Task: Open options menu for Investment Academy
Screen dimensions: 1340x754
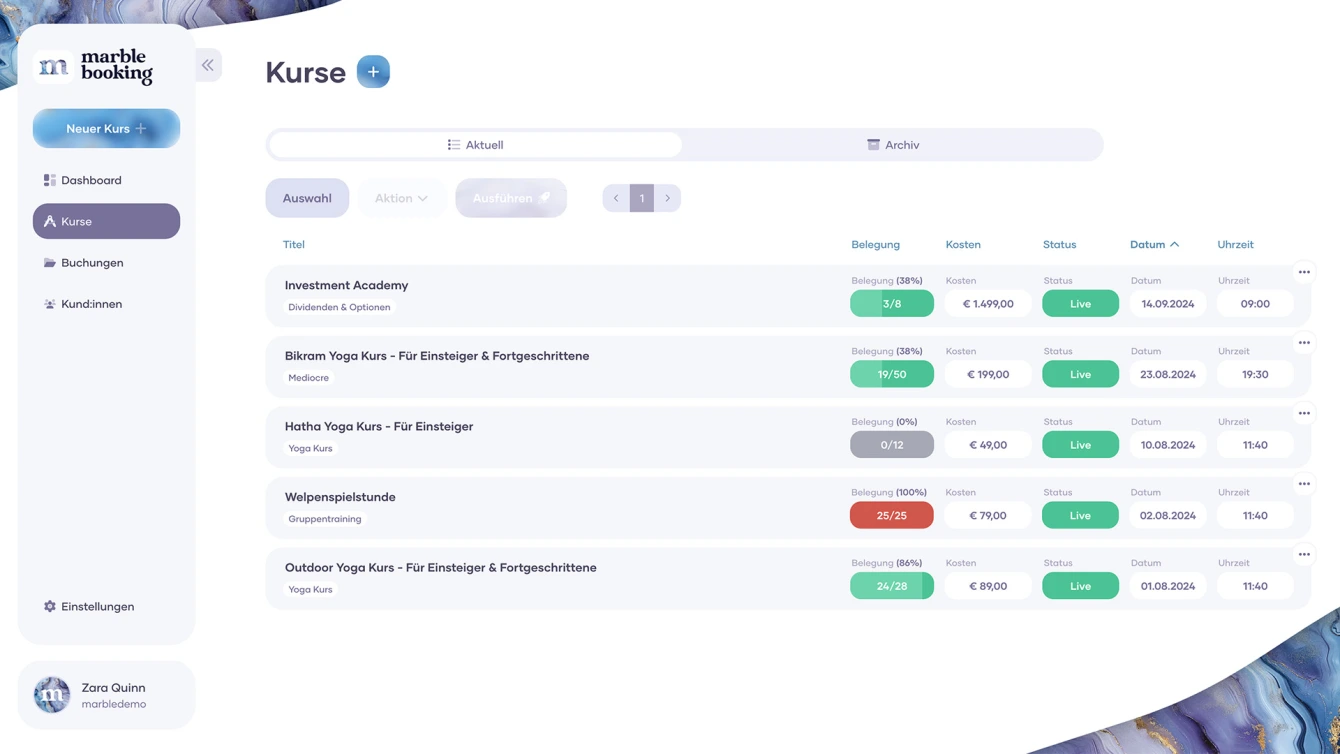Action: point(1304,272)
